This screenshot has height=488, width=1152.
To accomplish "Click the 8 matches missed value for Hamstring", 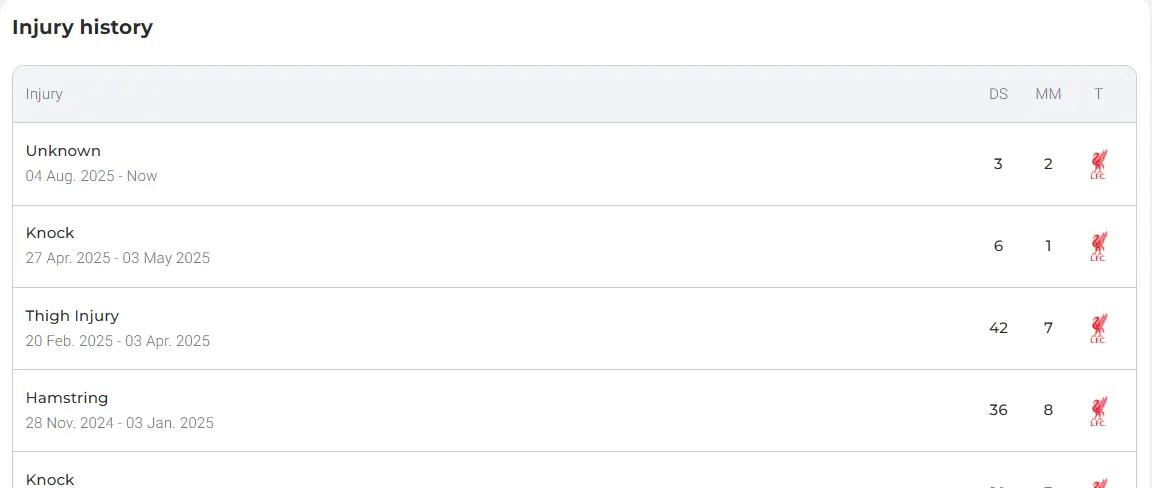I will (x=1048, y=410).
